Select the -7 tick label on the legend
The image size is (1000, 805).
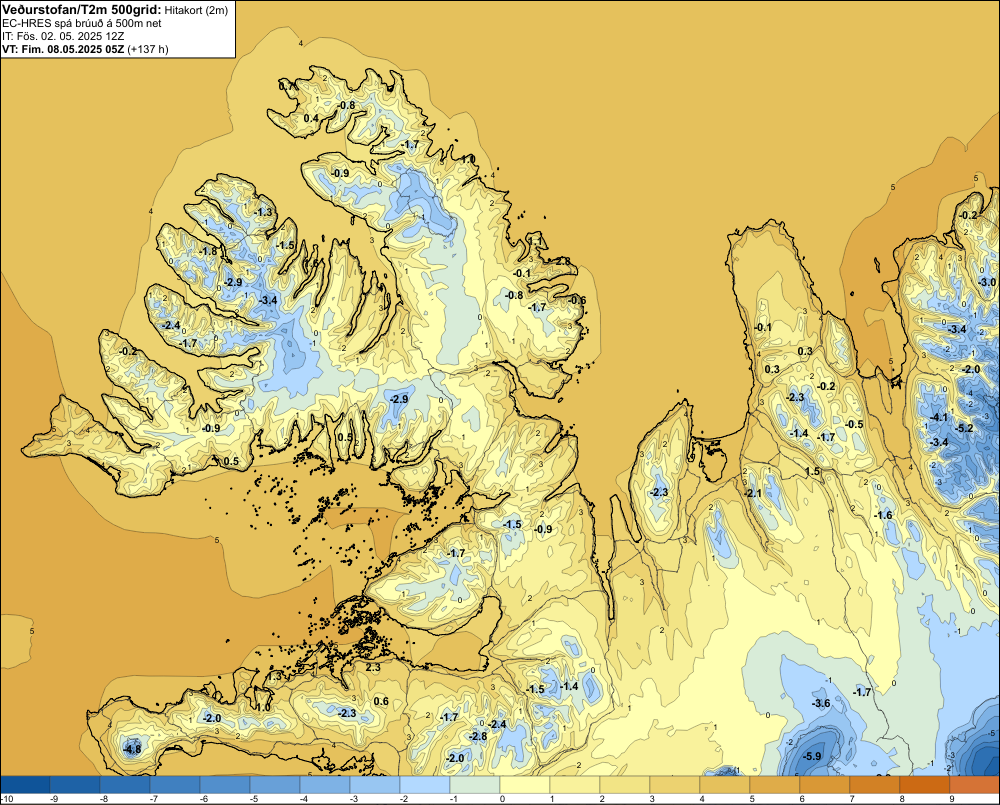pyautogui.click(x=154, y=799)
